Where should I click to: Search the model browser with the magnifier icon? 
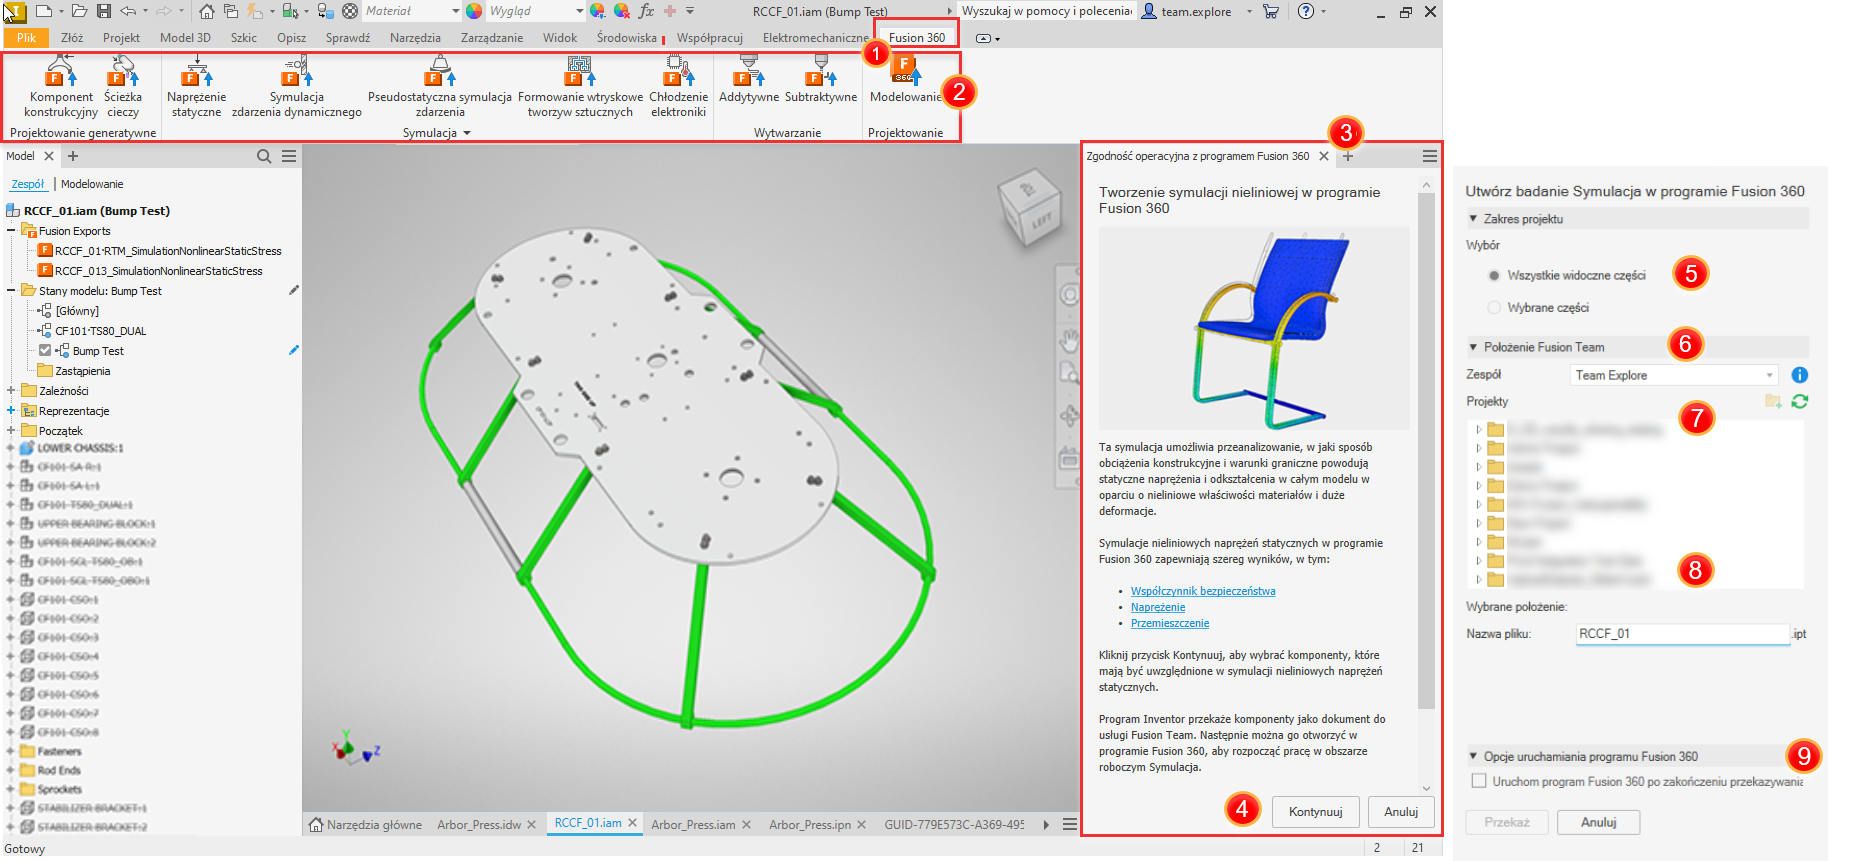(264, 156)
